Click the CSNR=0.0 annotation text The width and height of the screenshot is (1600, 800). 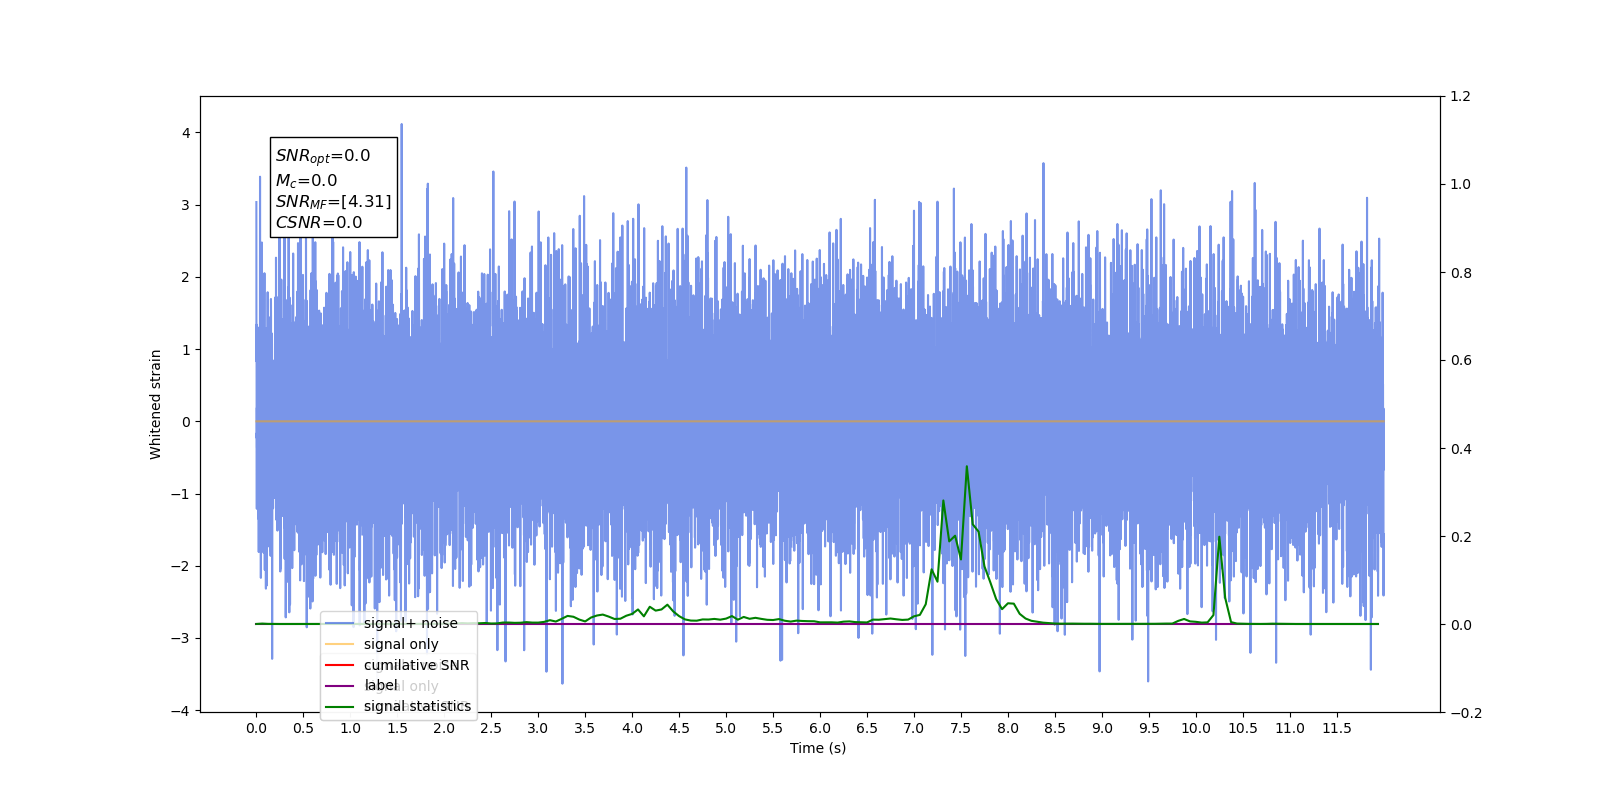pyautogui.click(x=319, y=223)
